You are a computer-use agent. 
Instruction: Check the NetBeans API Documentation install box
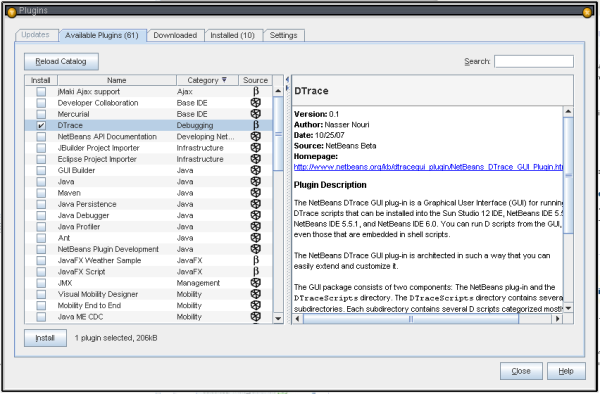coord(41,137)
